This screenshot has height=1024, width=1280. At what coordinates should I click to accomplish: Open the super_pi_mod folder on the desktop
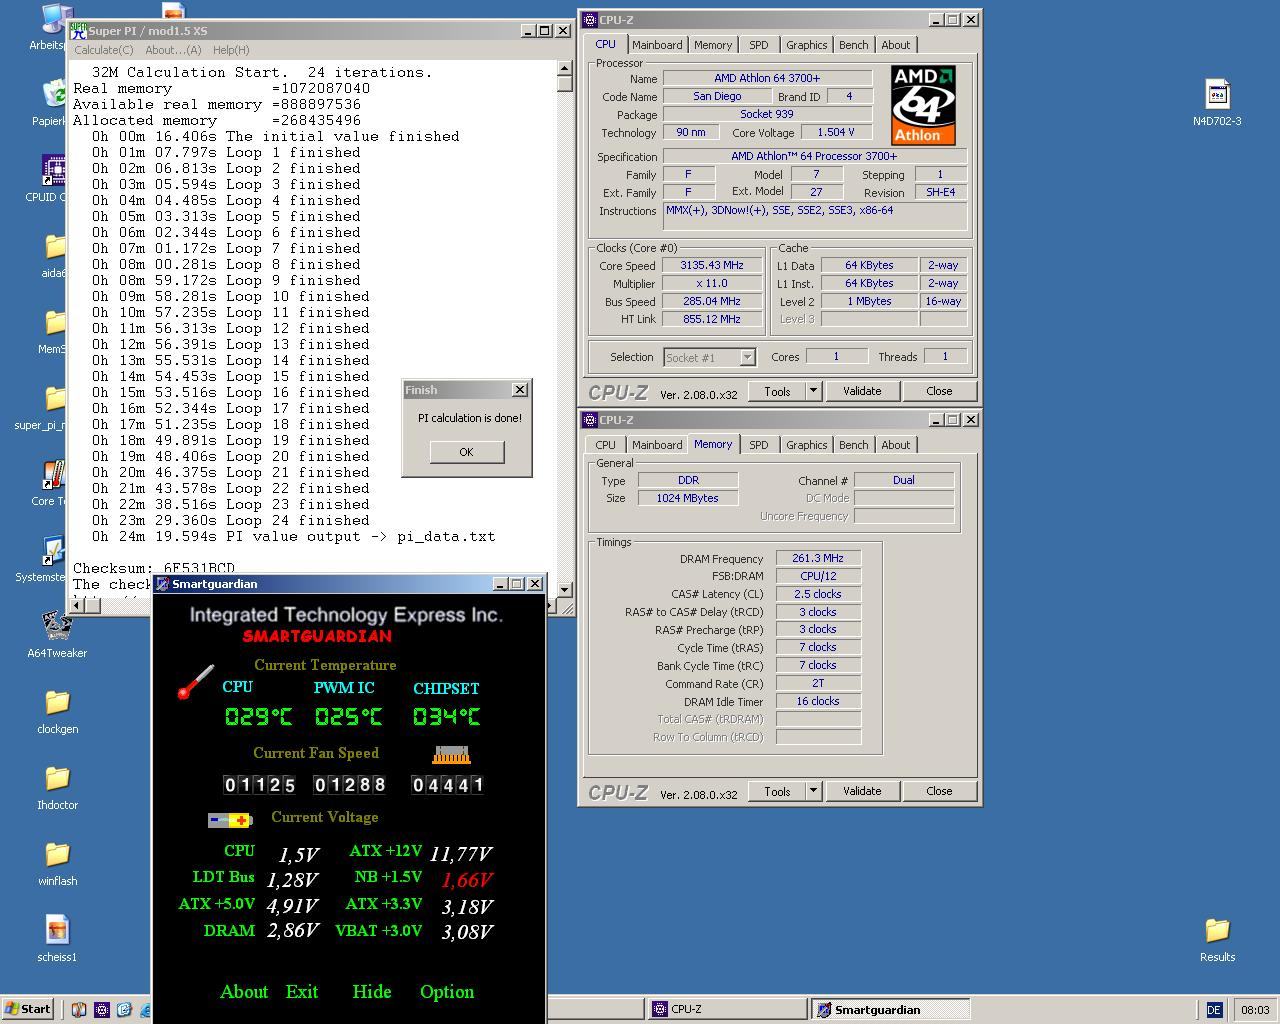(54, 399)
